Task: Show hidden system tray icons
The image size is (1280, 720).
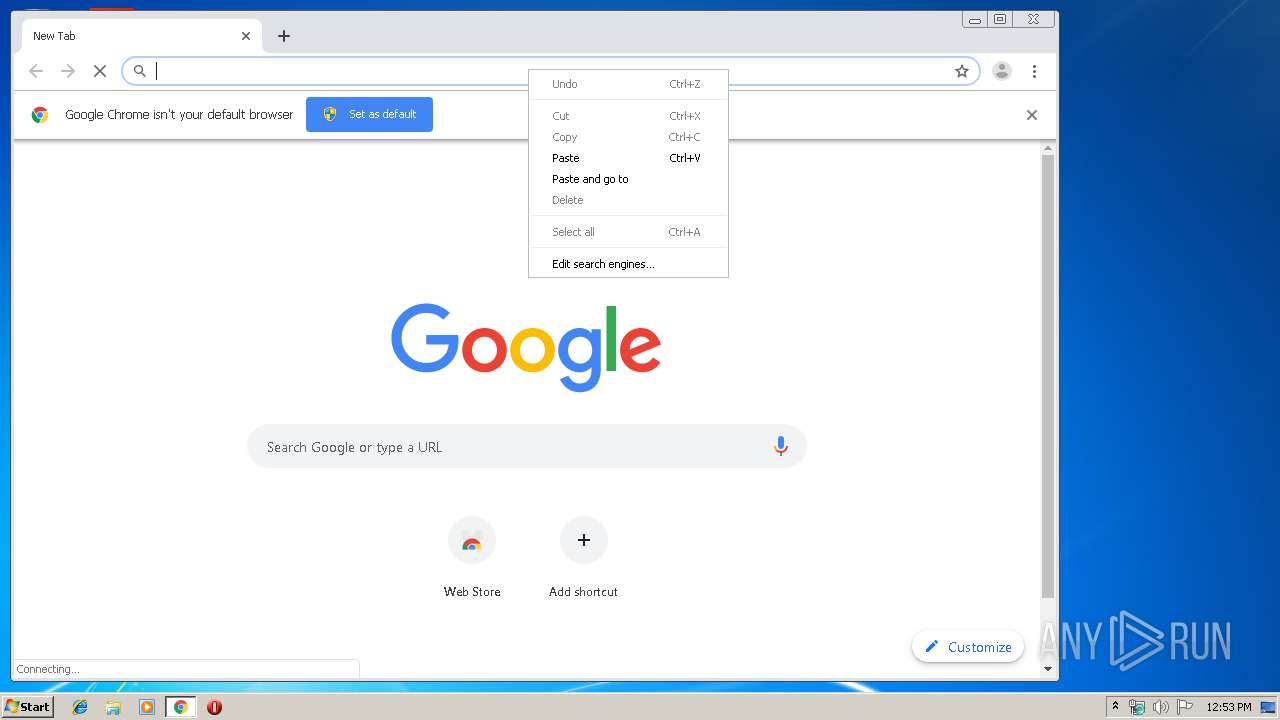Action: 1115,707
